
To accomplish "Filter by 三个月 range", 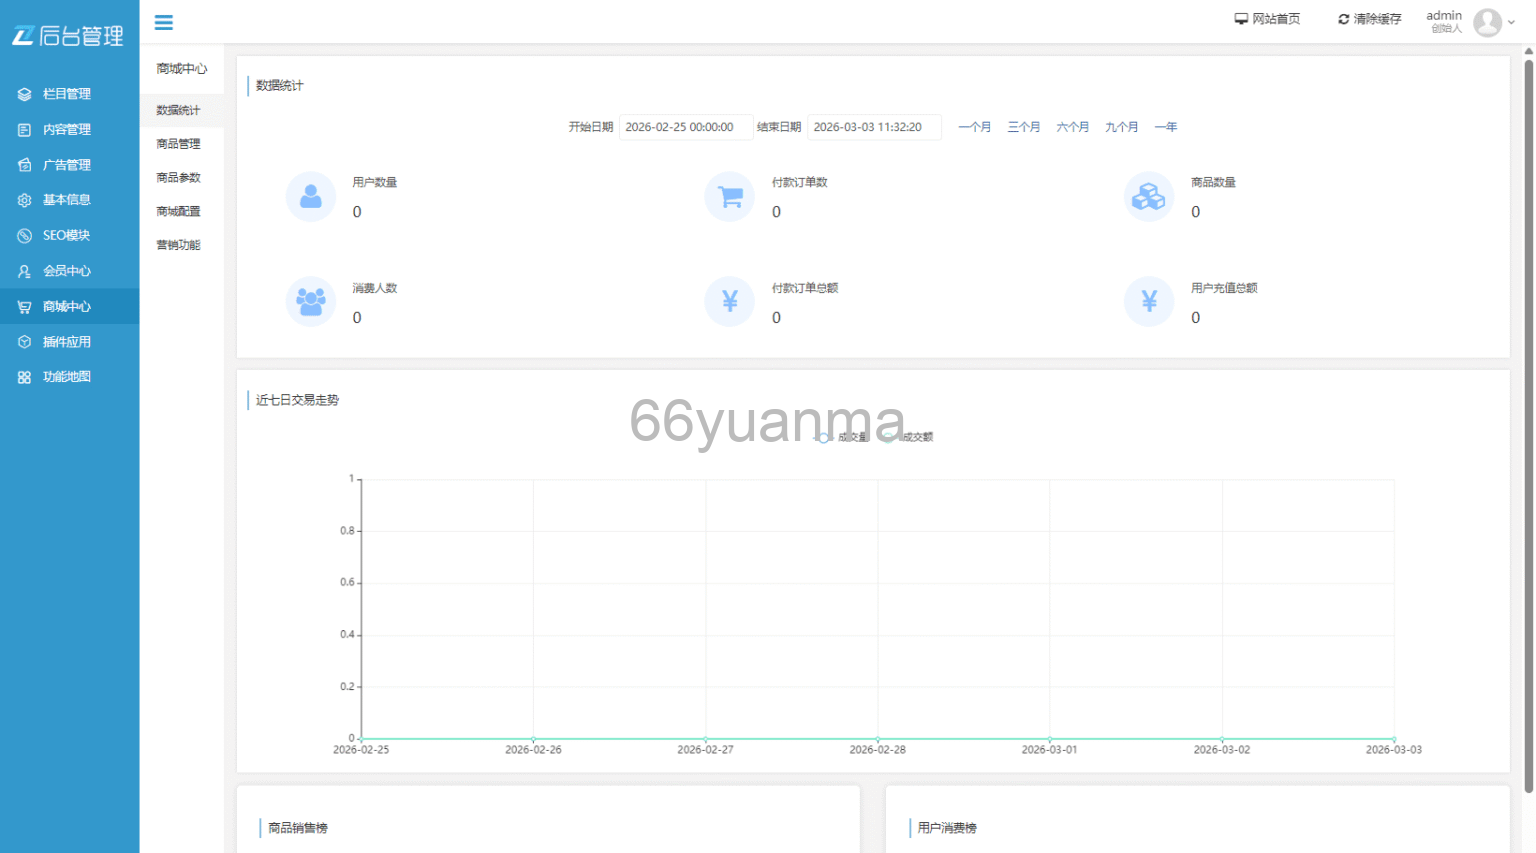I will tap(1023, 127).
